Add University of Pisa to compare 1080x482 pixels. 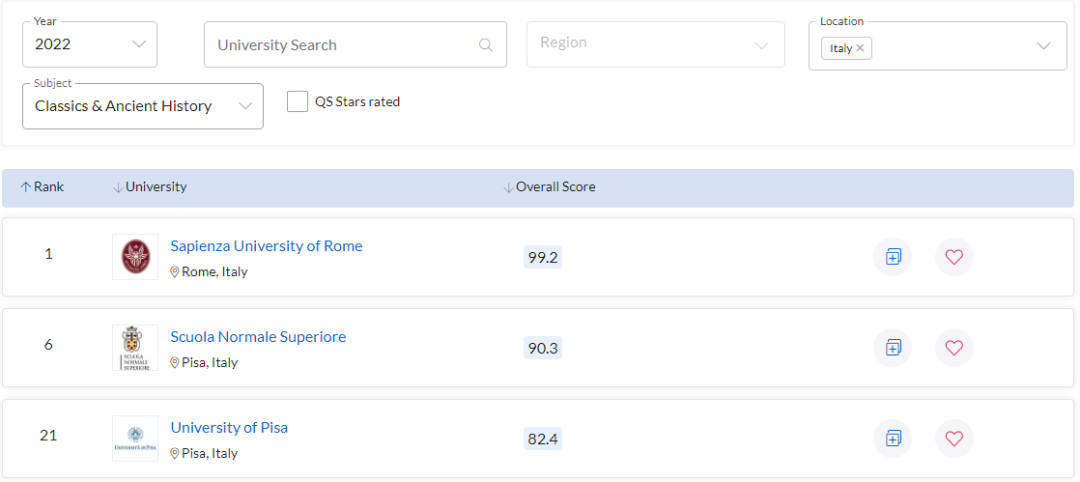(x=893, y=438)
